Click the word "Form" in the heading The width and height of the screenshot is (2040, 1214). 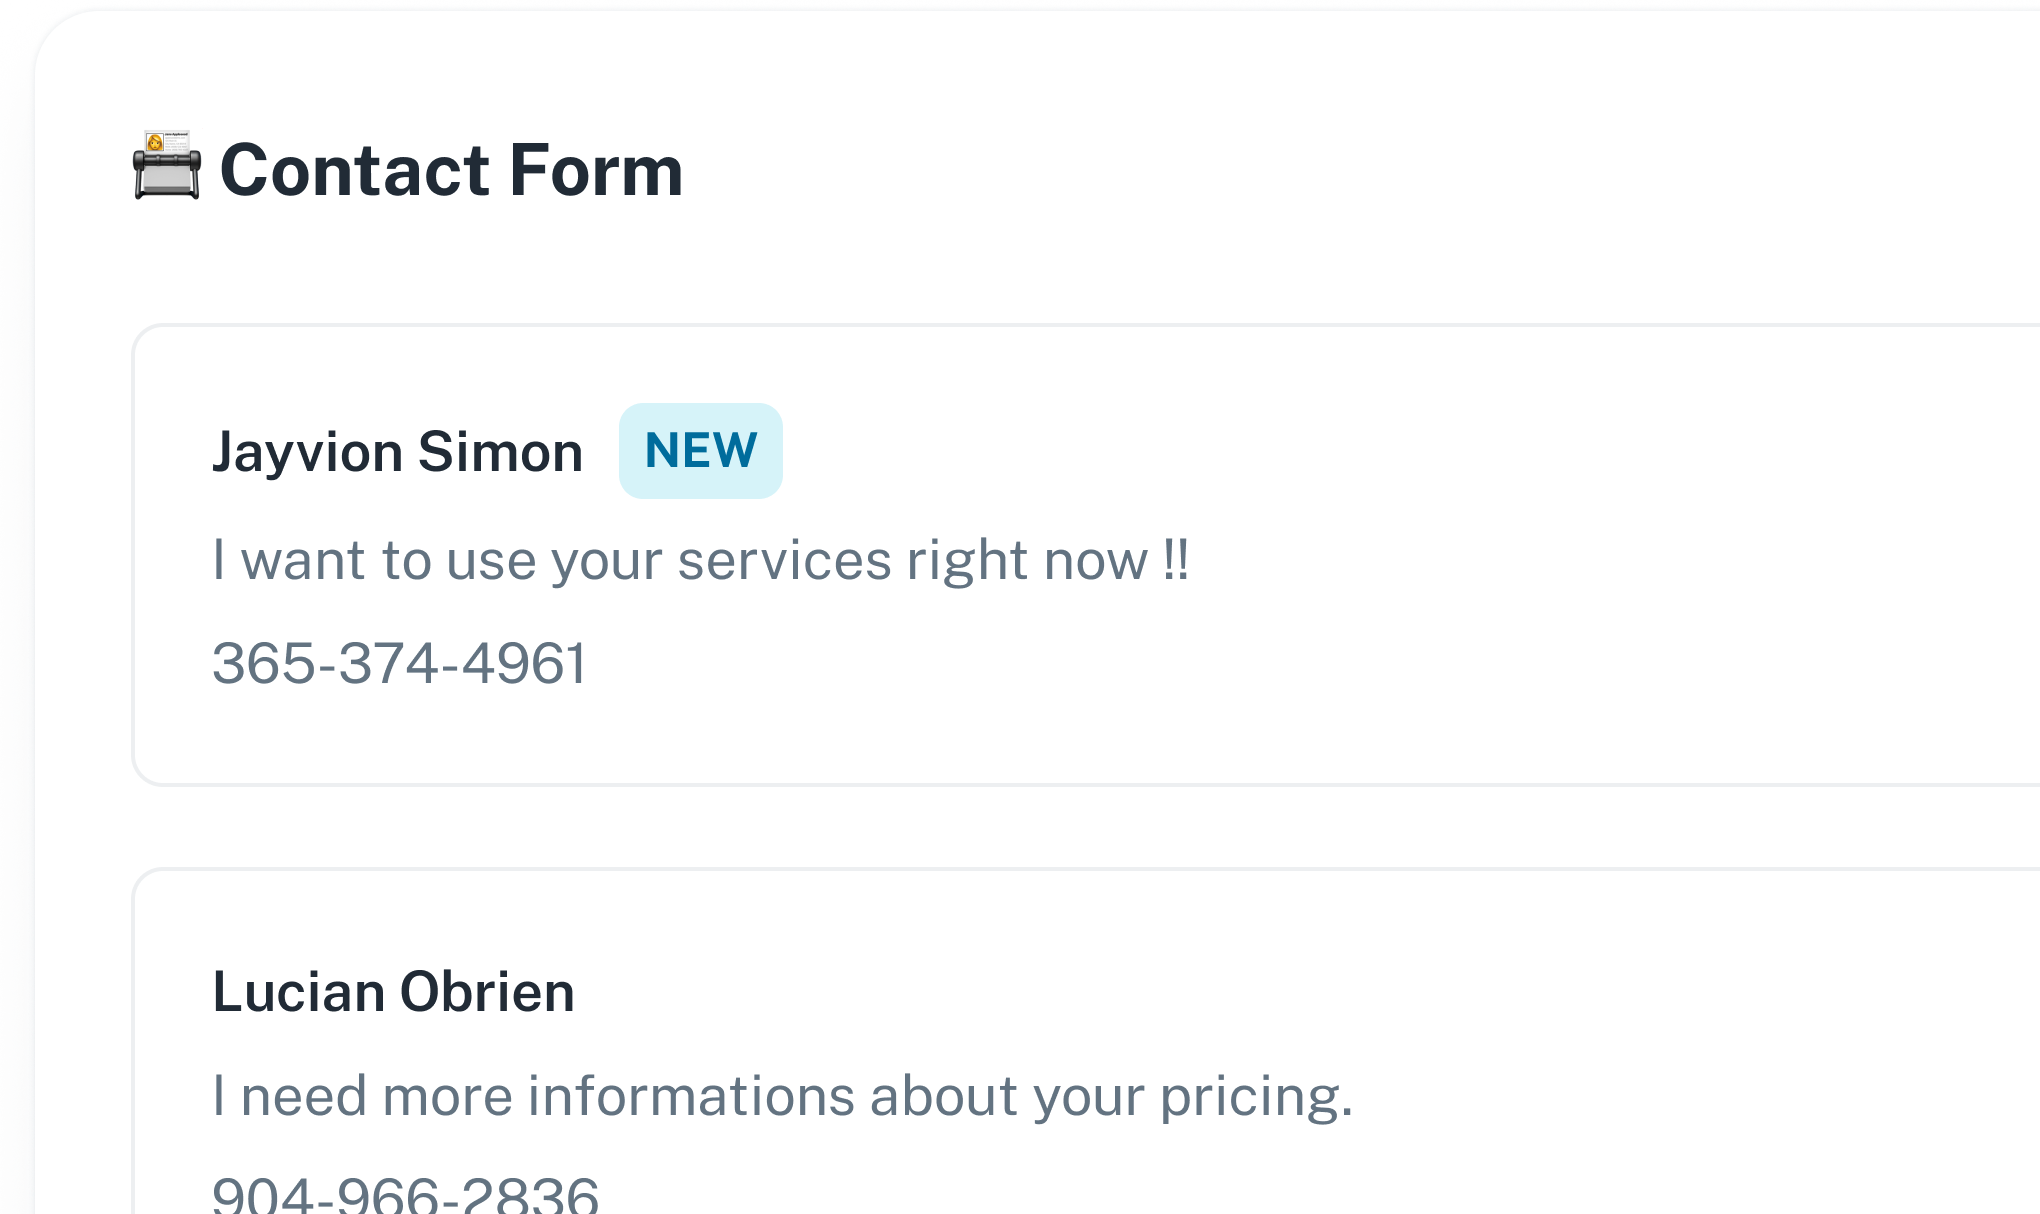596,170
